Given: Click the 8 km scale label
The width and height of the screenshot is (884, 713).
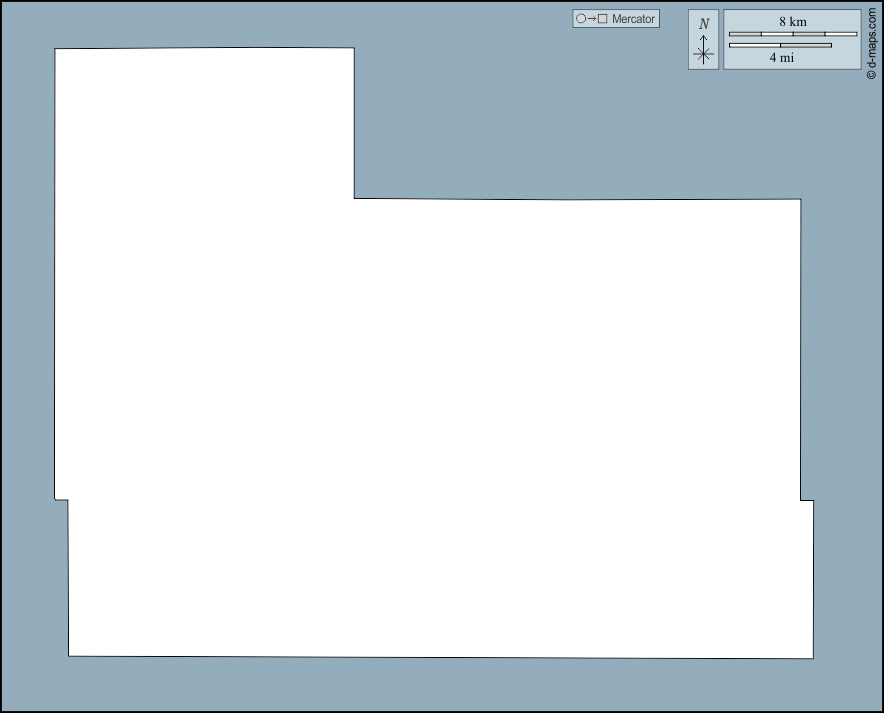Looking at the screenshot, I should pyautogui.click(x=792, y=21).
